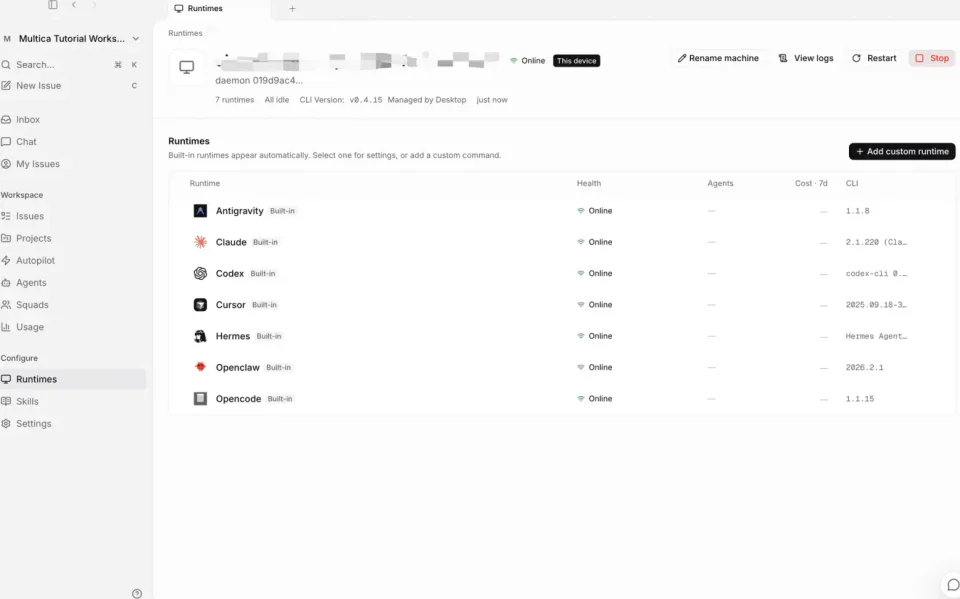The height and width of the screenshot is (599, 960).
Task: Open the help question mark icon
Action: 137,593
